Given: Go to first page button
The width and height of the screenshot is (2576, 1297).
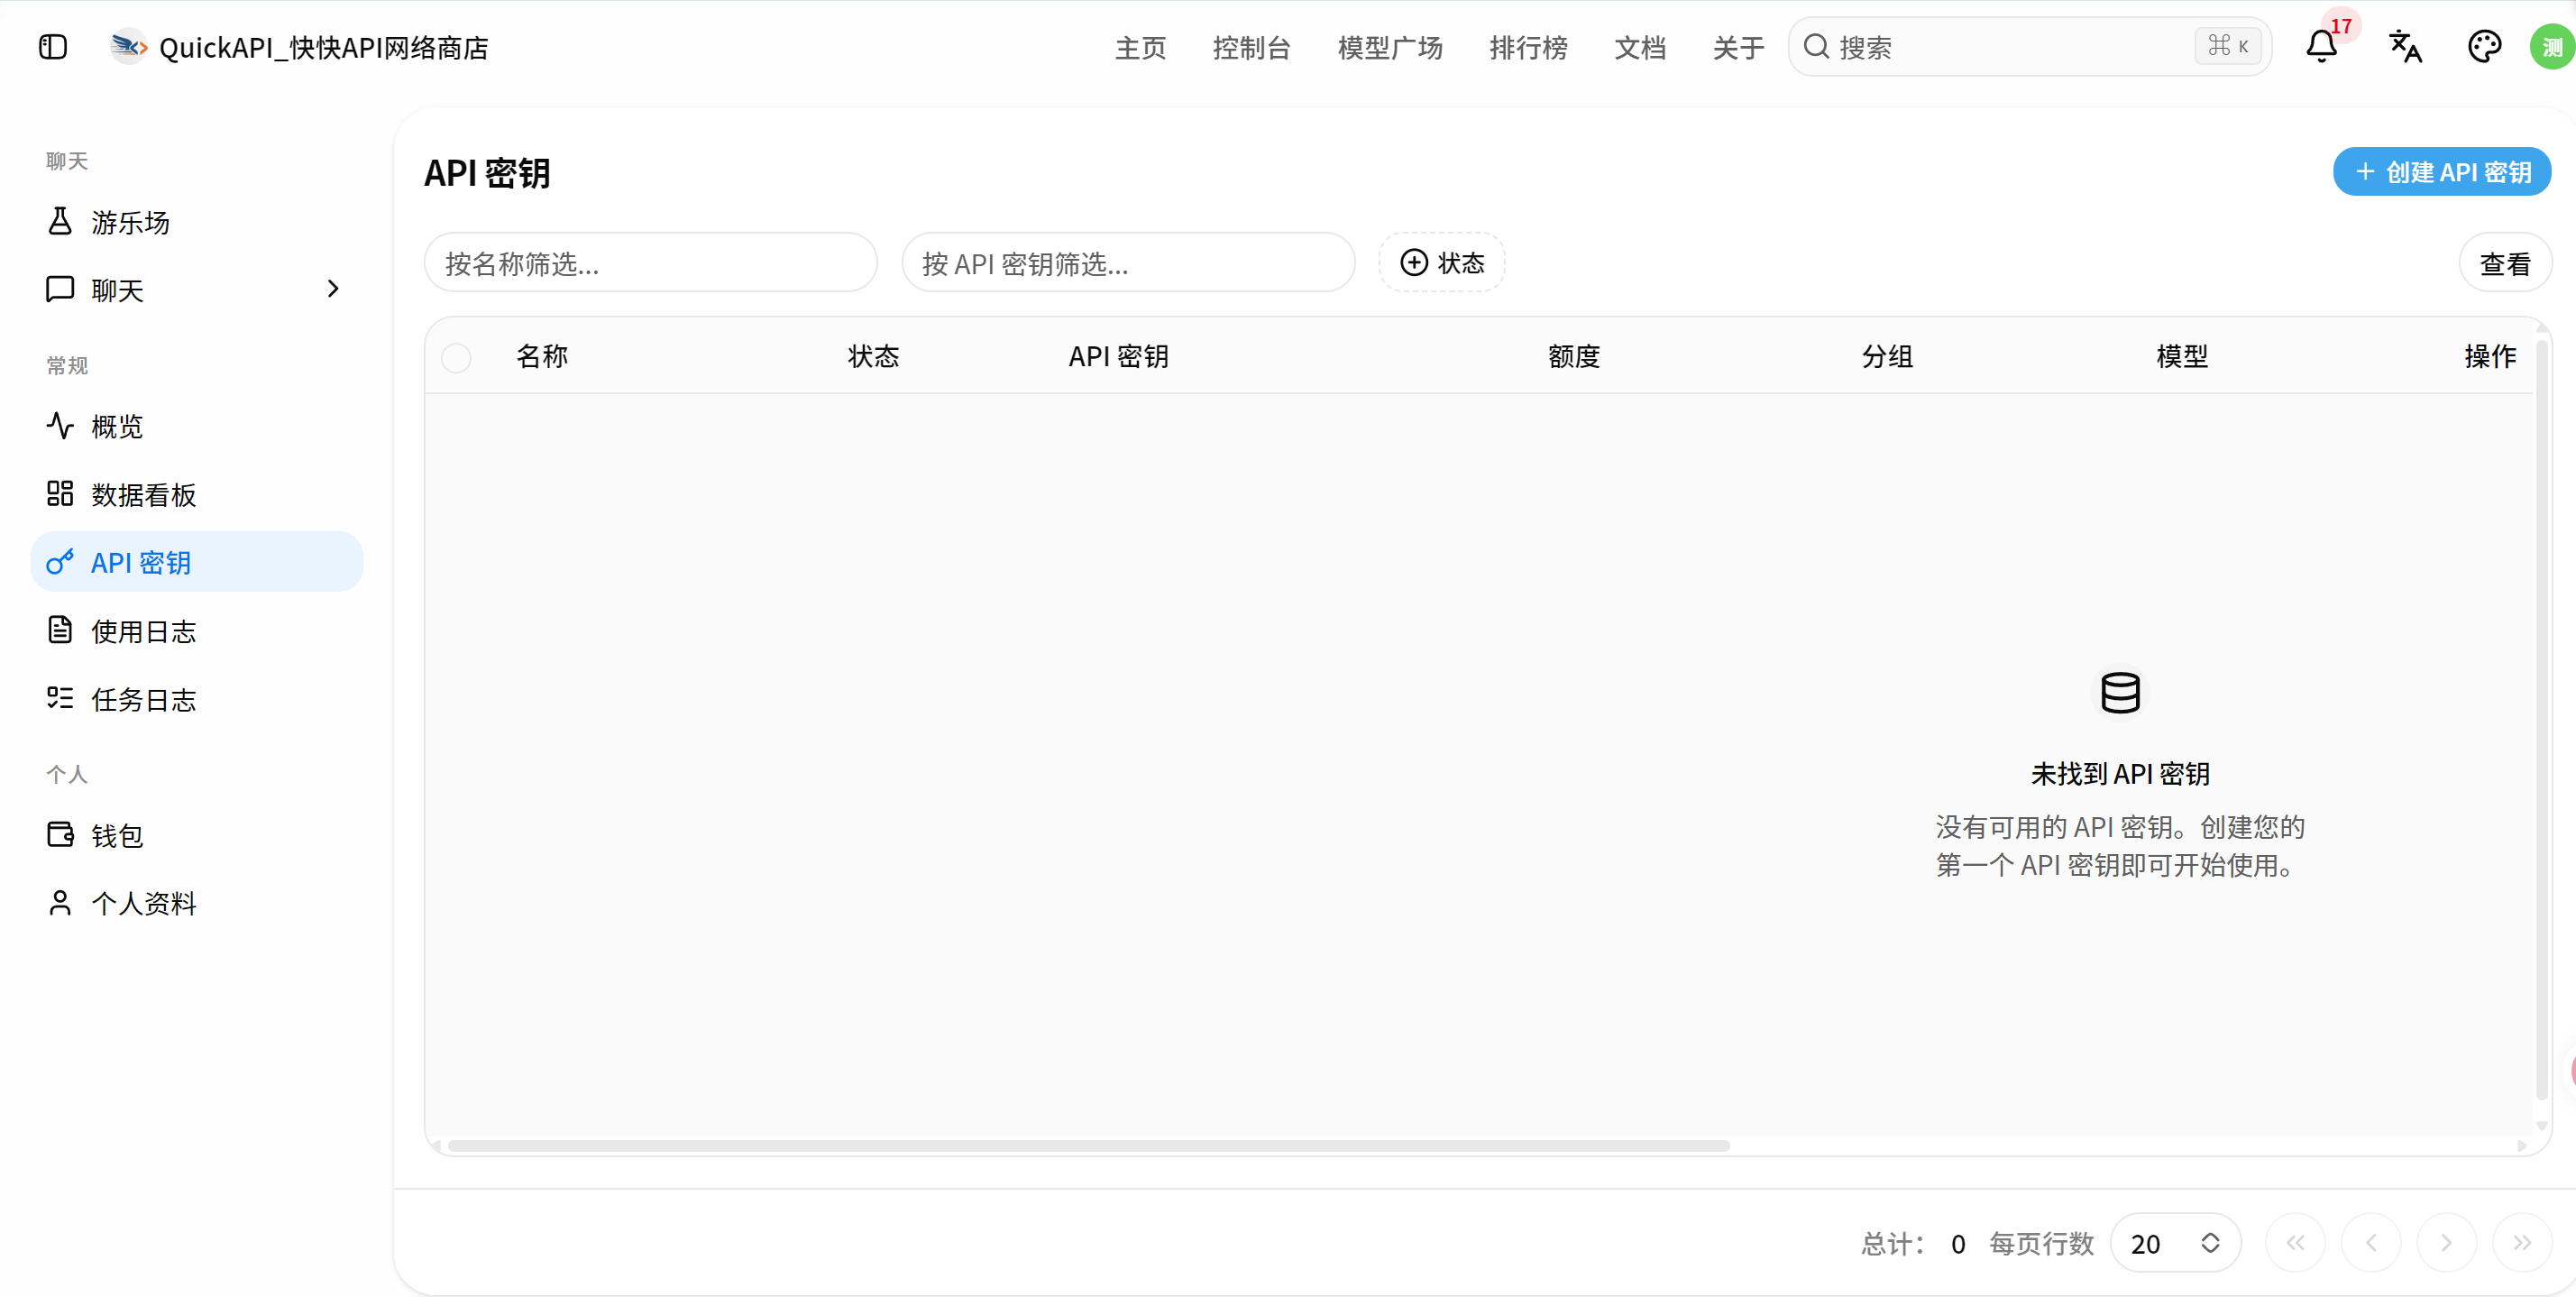Looking at the screenshot, I should pos(2295,1243).
